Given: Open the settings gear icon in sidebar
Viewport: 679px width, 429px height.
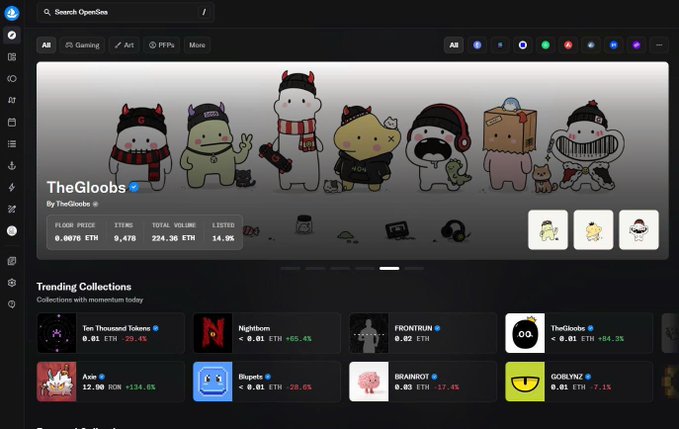Looking at the screenshot, I should point(12,282).
